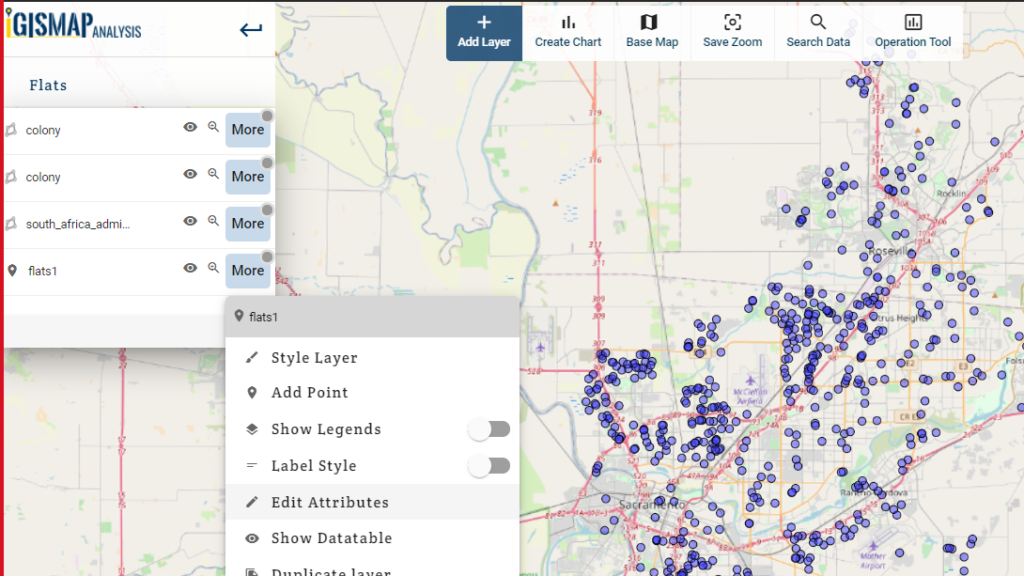Turn on the Label Style switch
Image resolution: width=1024 pixels, height=576 pixels.
click(489, 465)
